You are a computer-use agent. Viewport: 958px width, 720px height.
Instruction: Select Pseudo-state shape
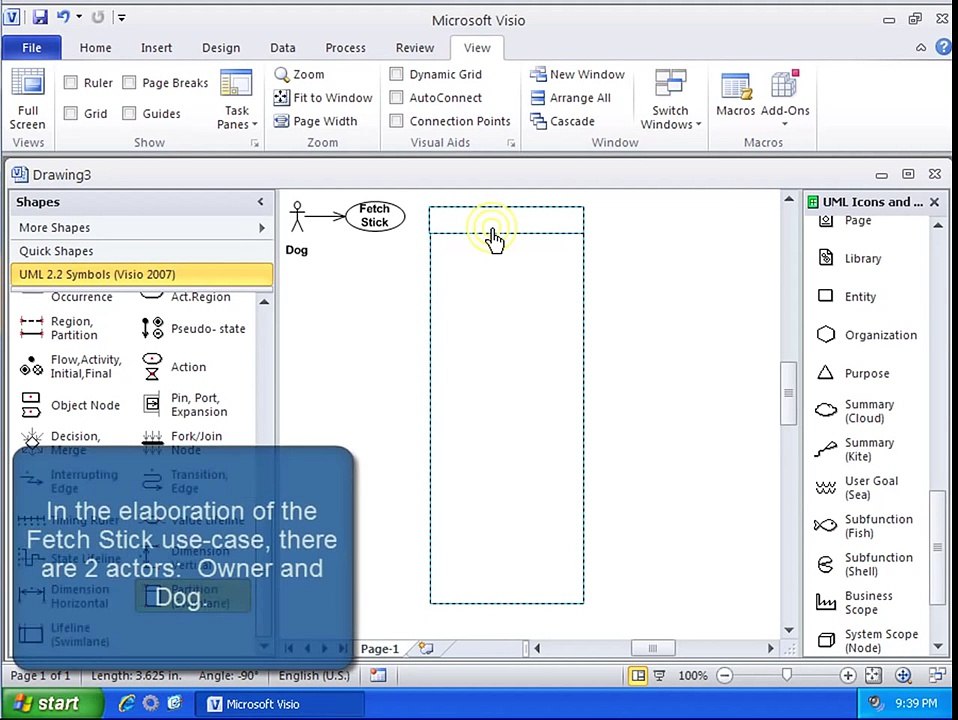tap(194, 328)
